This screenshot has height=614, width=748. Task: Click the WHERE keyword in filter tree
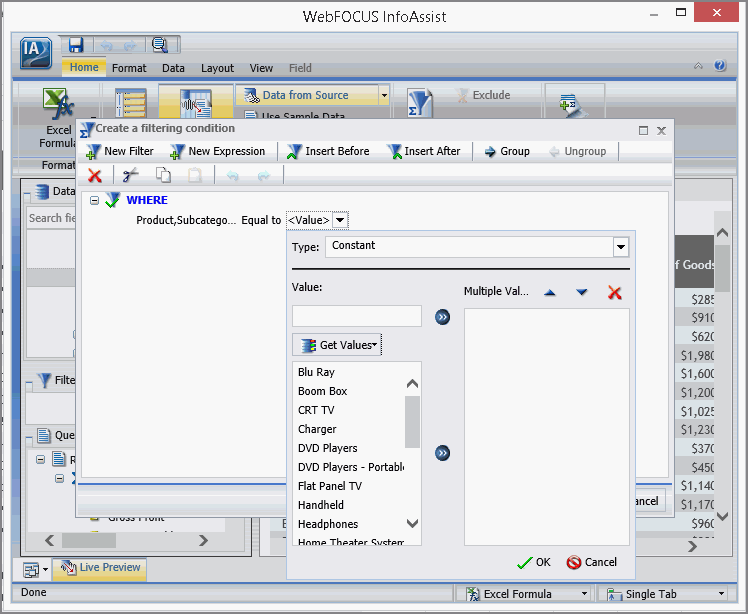(x=147, y=200)
